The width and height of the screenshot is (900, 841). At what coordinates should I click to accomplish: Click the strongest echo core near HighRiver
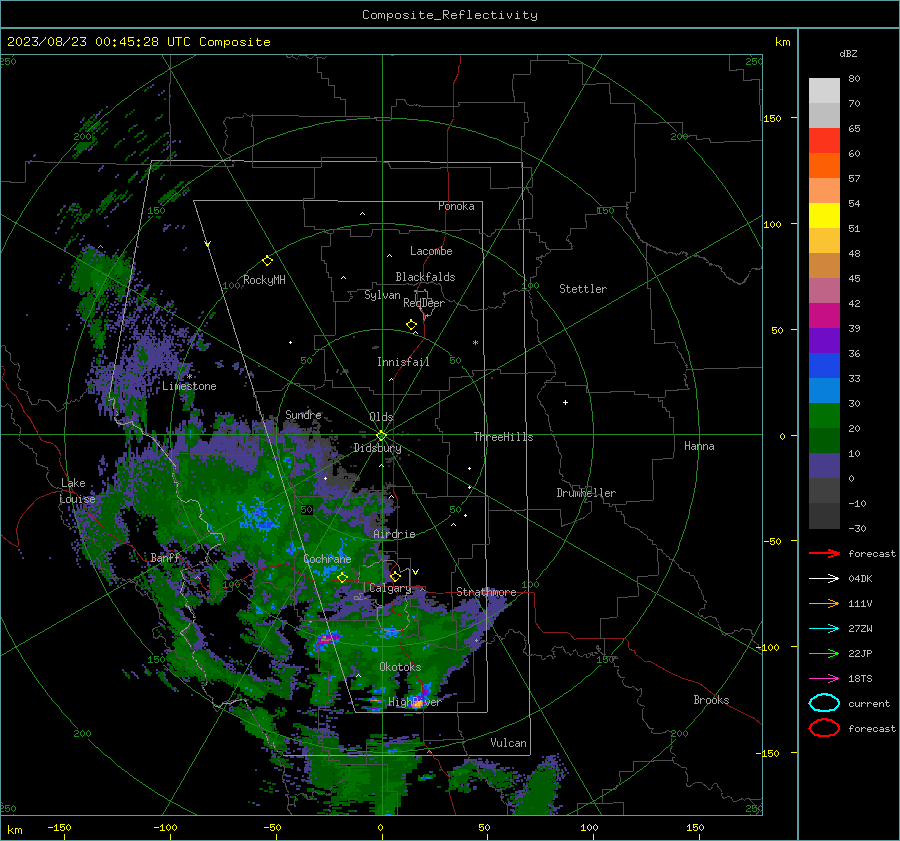pyautogui.click(x=418, y=703)
